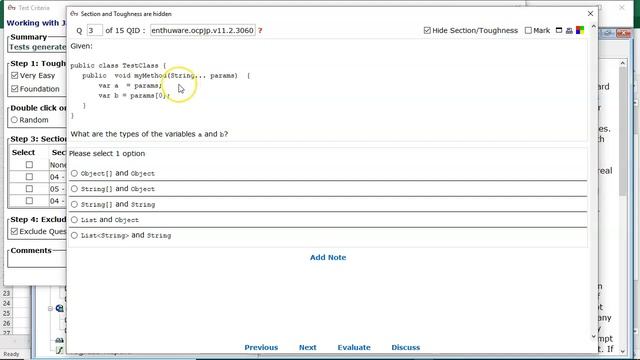This screenshot has width=640, height=360.
Task: Click the app icon in the dialog title bar
Action: (74, 13)
